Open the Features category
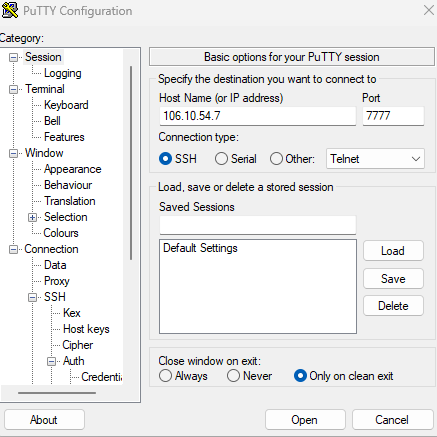Screen dimensions: 437x437 pyautogui.click(x=64, y=137)
